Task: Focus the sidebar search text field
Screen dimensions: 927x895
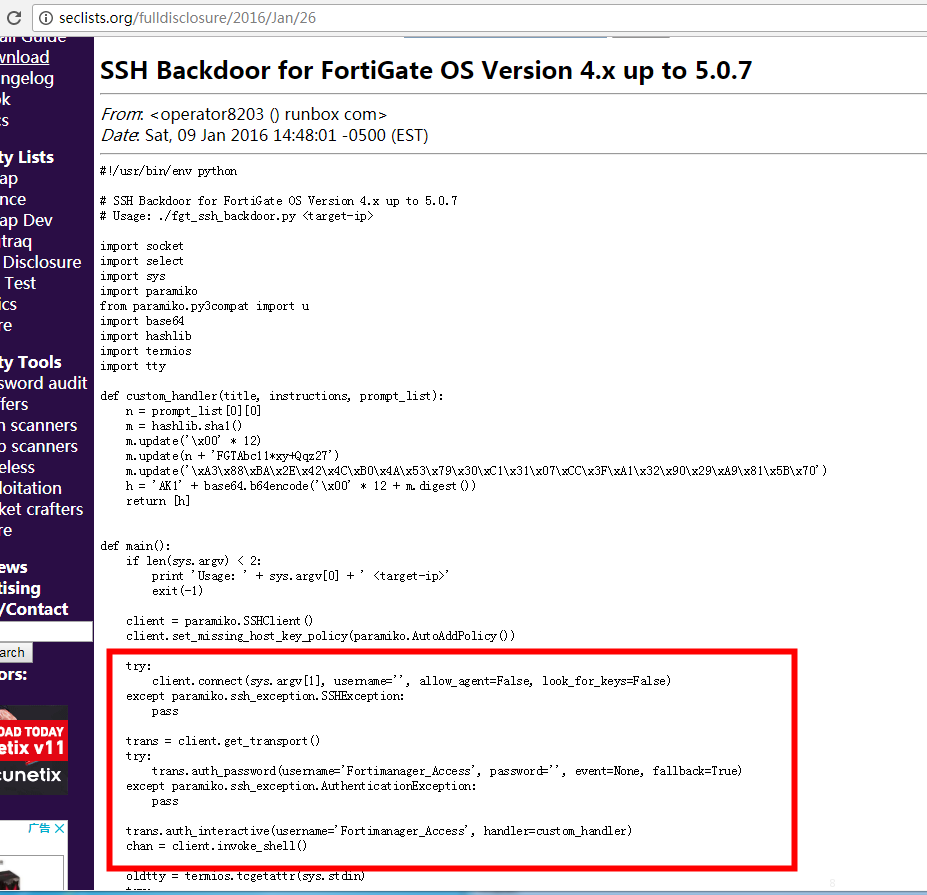Action: click(x=46, y=631)
